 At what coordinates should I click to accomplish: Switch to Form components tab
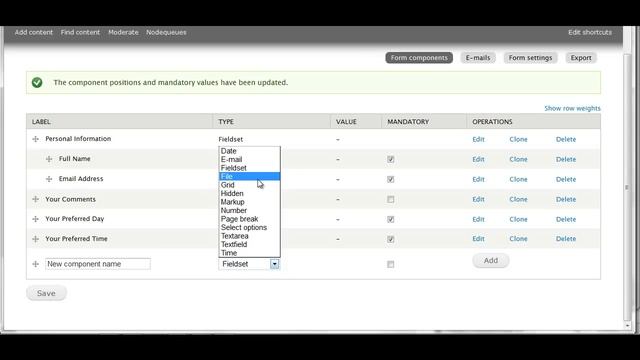[x=419, y=58]
